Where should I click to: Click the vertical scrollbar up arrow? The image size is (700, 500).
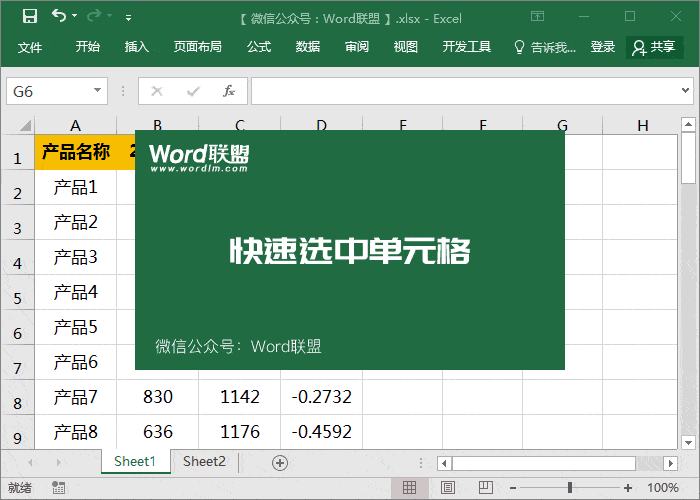(x=688, y=124)
